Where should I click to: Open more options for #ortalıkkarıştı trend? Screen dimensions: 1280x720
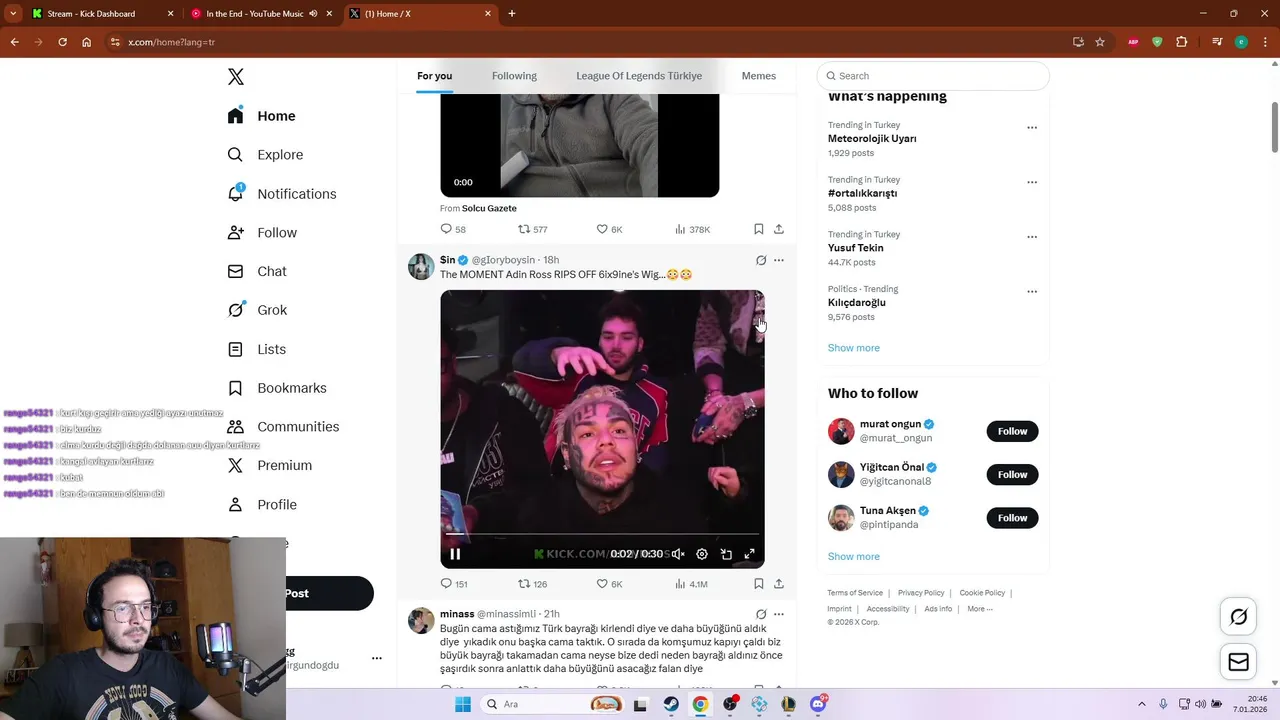[x=1032, y=183]
